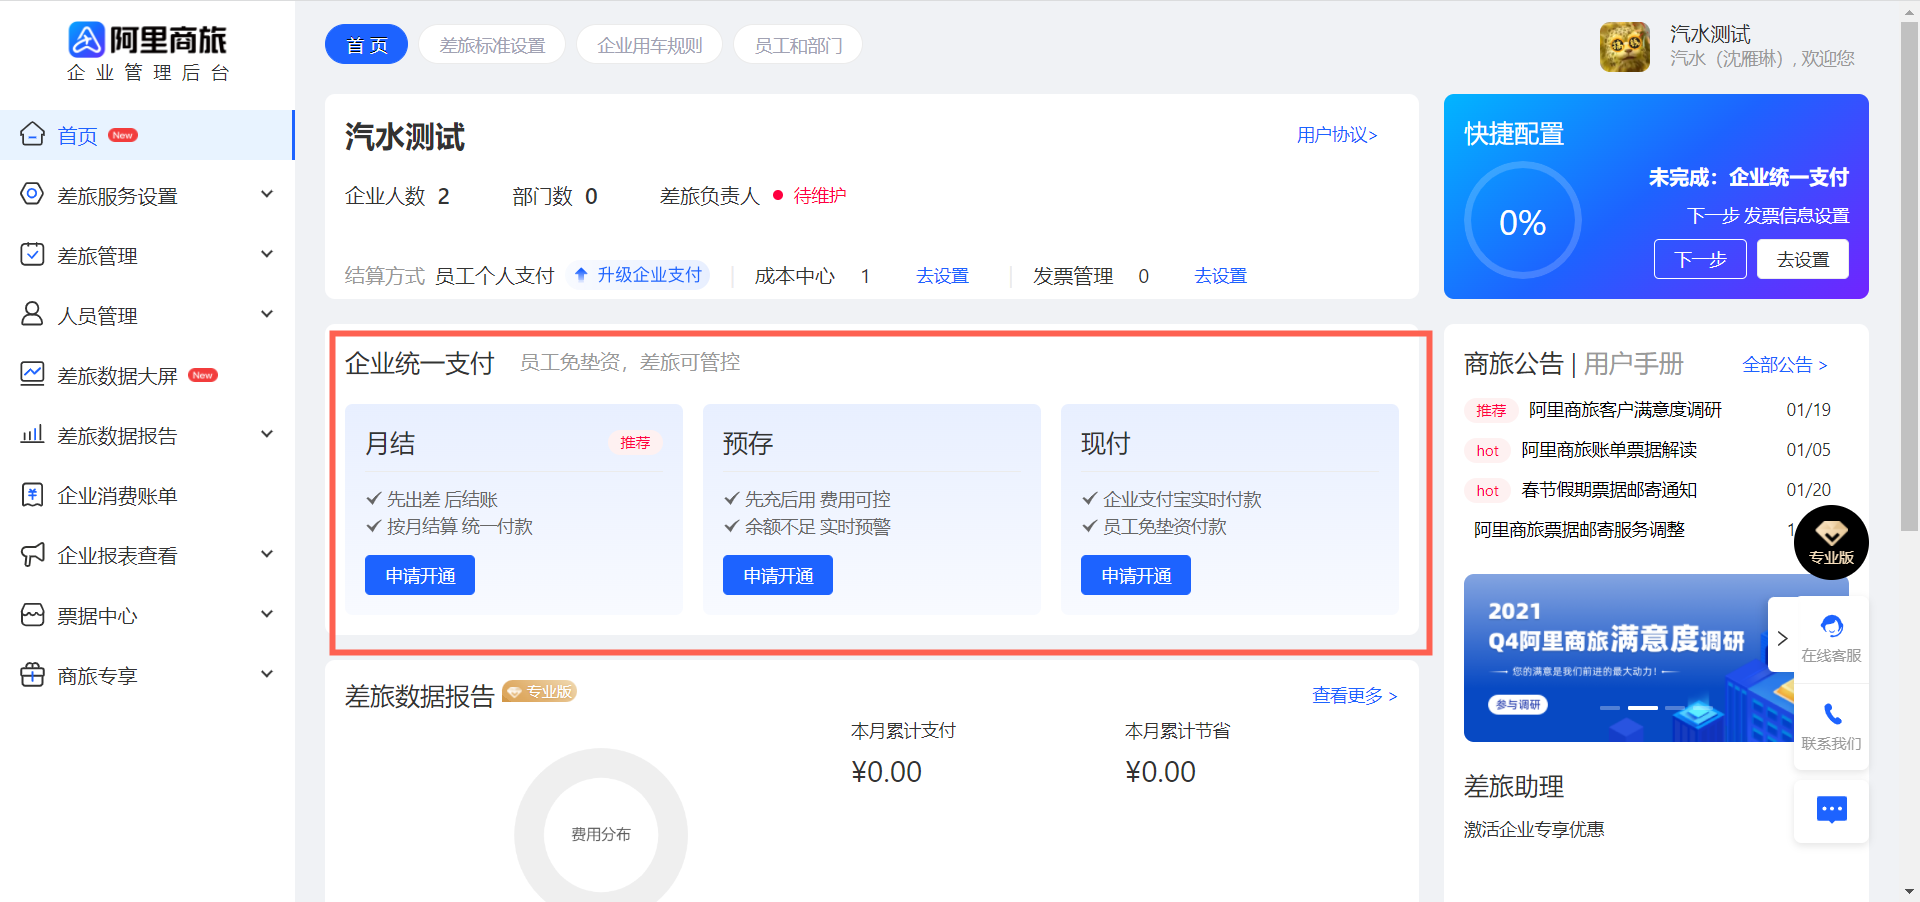This screenshot has width=1920, height=902.
Task: Click the user avatar picture
Action: coord(1625,47)
